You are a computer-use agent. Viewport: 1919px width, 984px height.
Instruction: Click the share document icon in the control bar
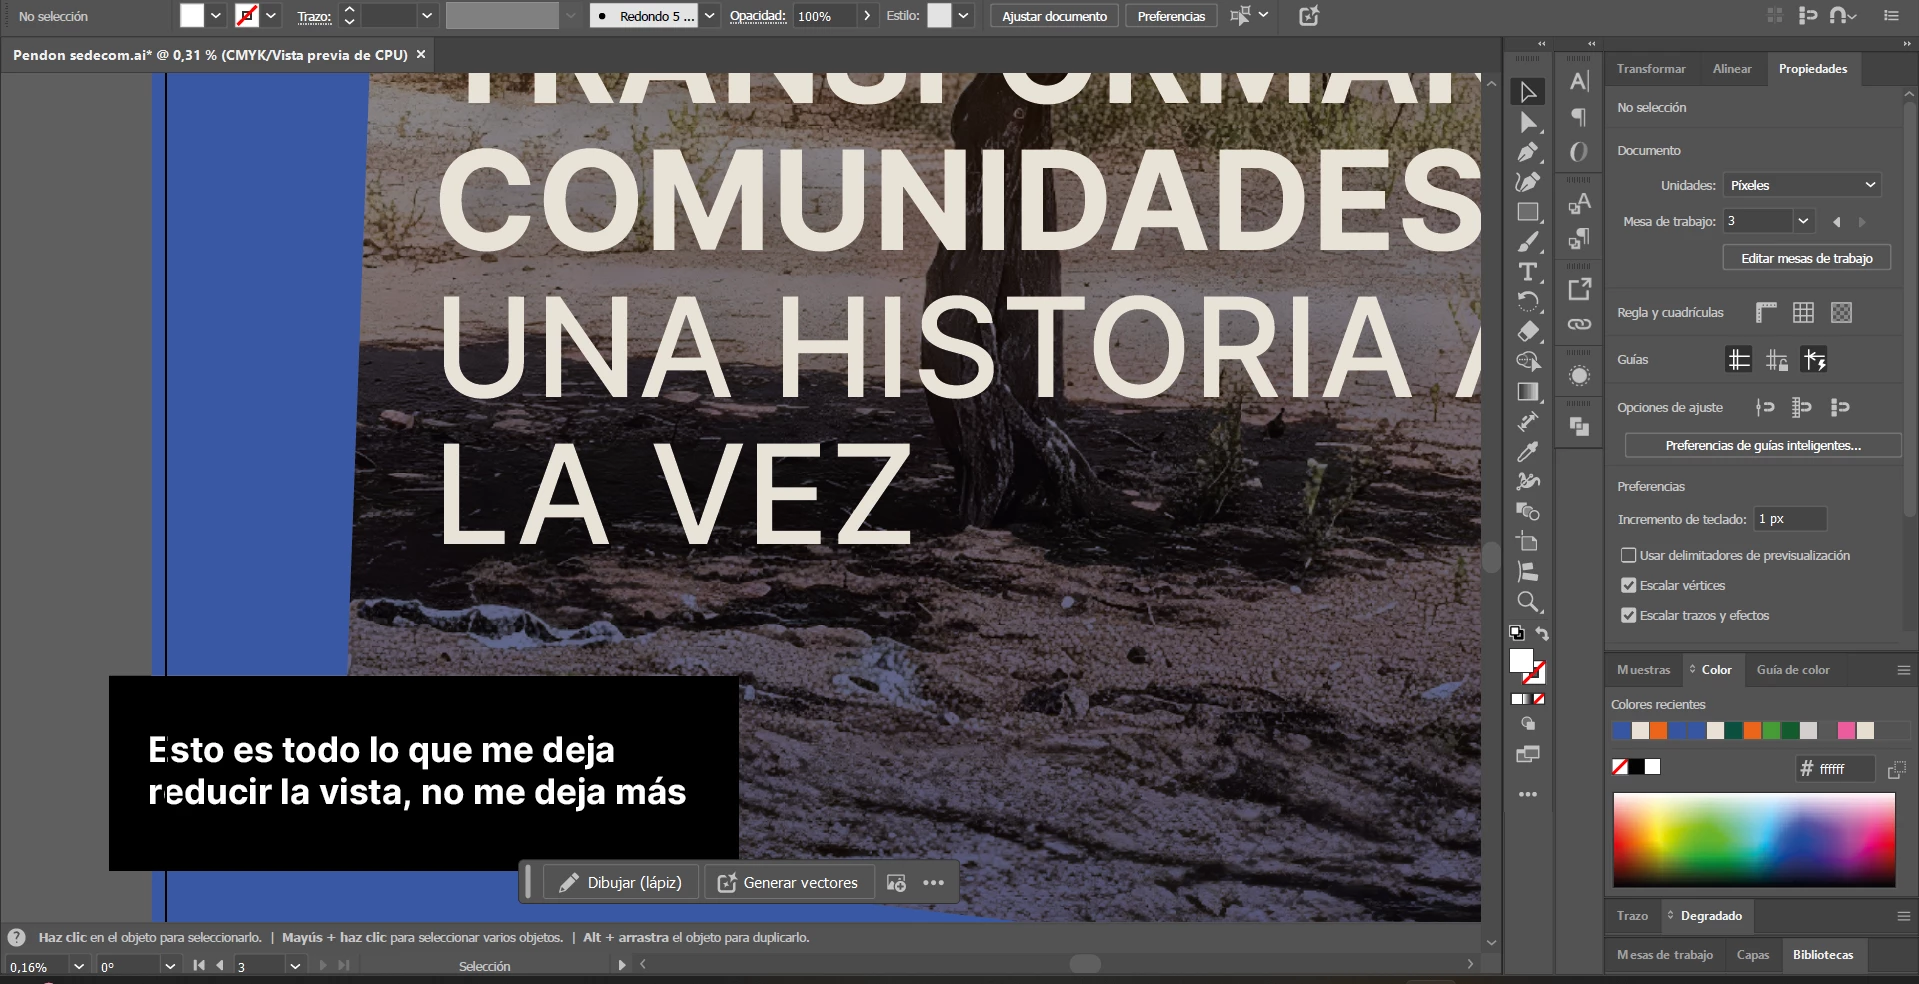[x=1309, y=16]
